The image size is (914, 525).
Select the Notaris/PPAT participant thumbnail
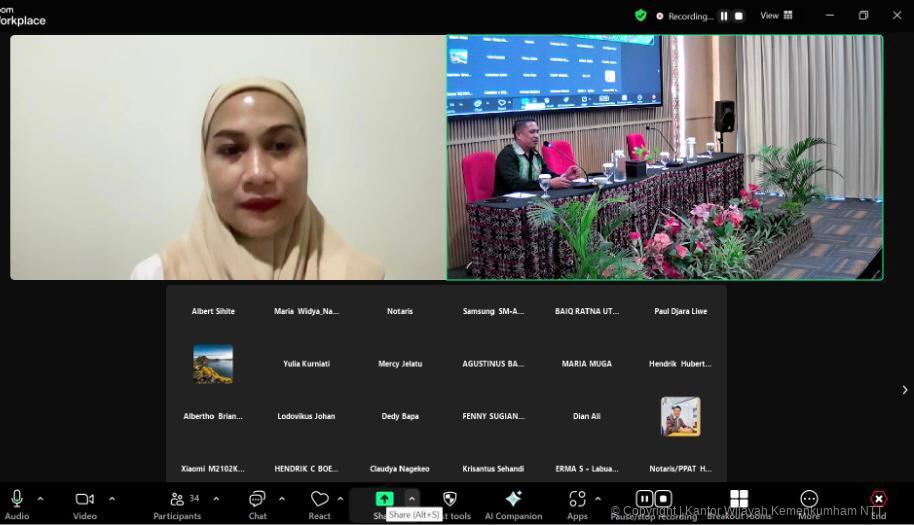click(x=680, y=417)
